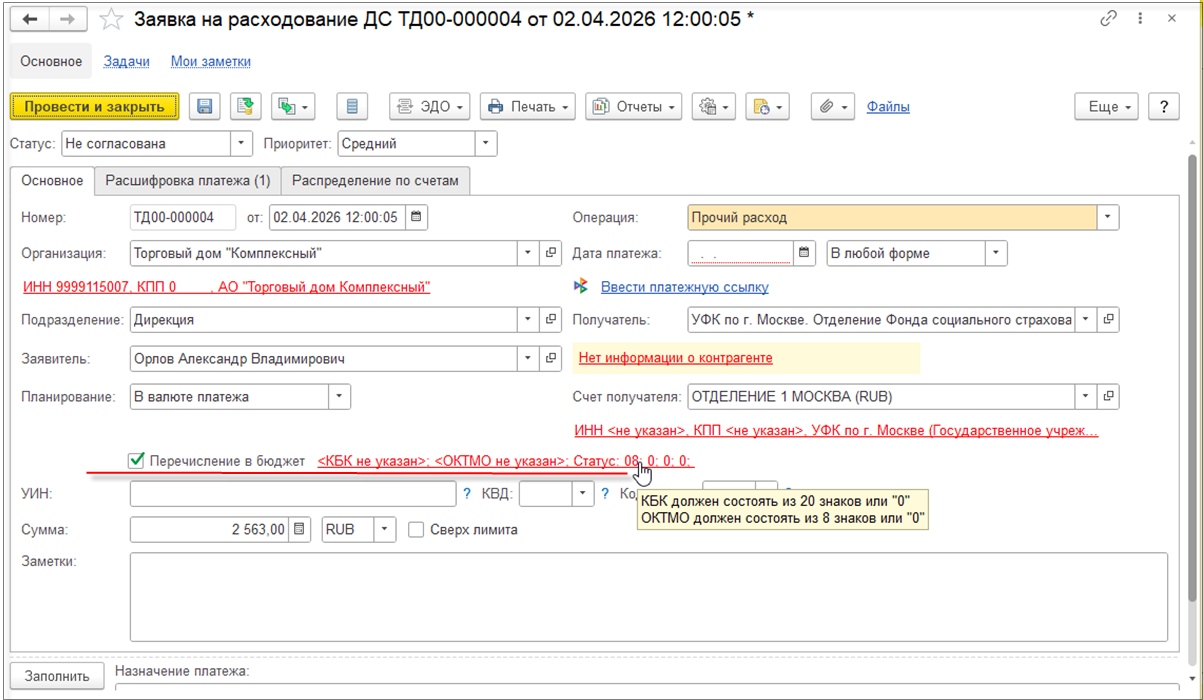Click the floppy disk save icon

[206, 107]
